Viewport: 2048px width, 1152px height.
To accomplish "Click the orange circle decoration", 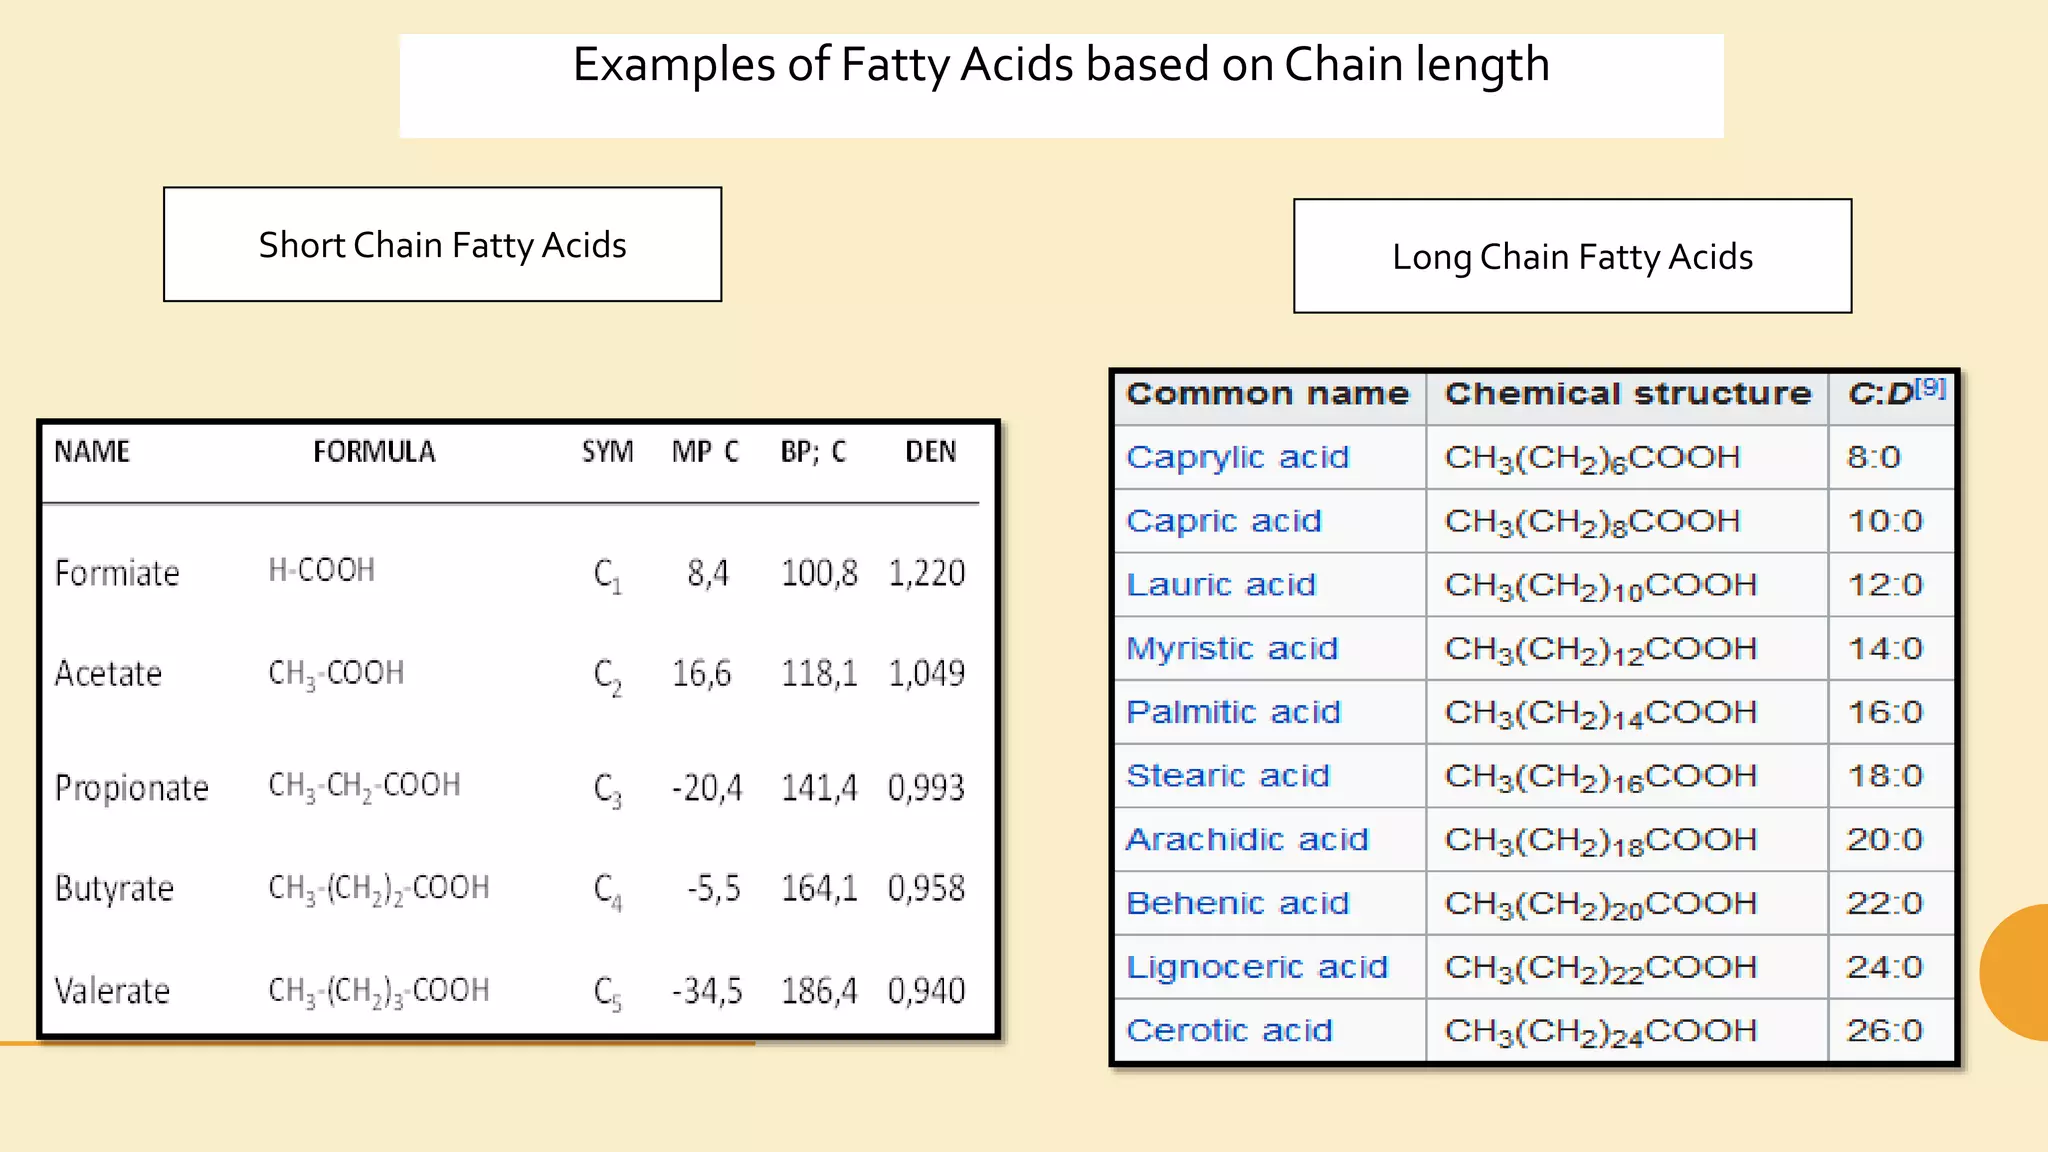I will coord(2014,973).
